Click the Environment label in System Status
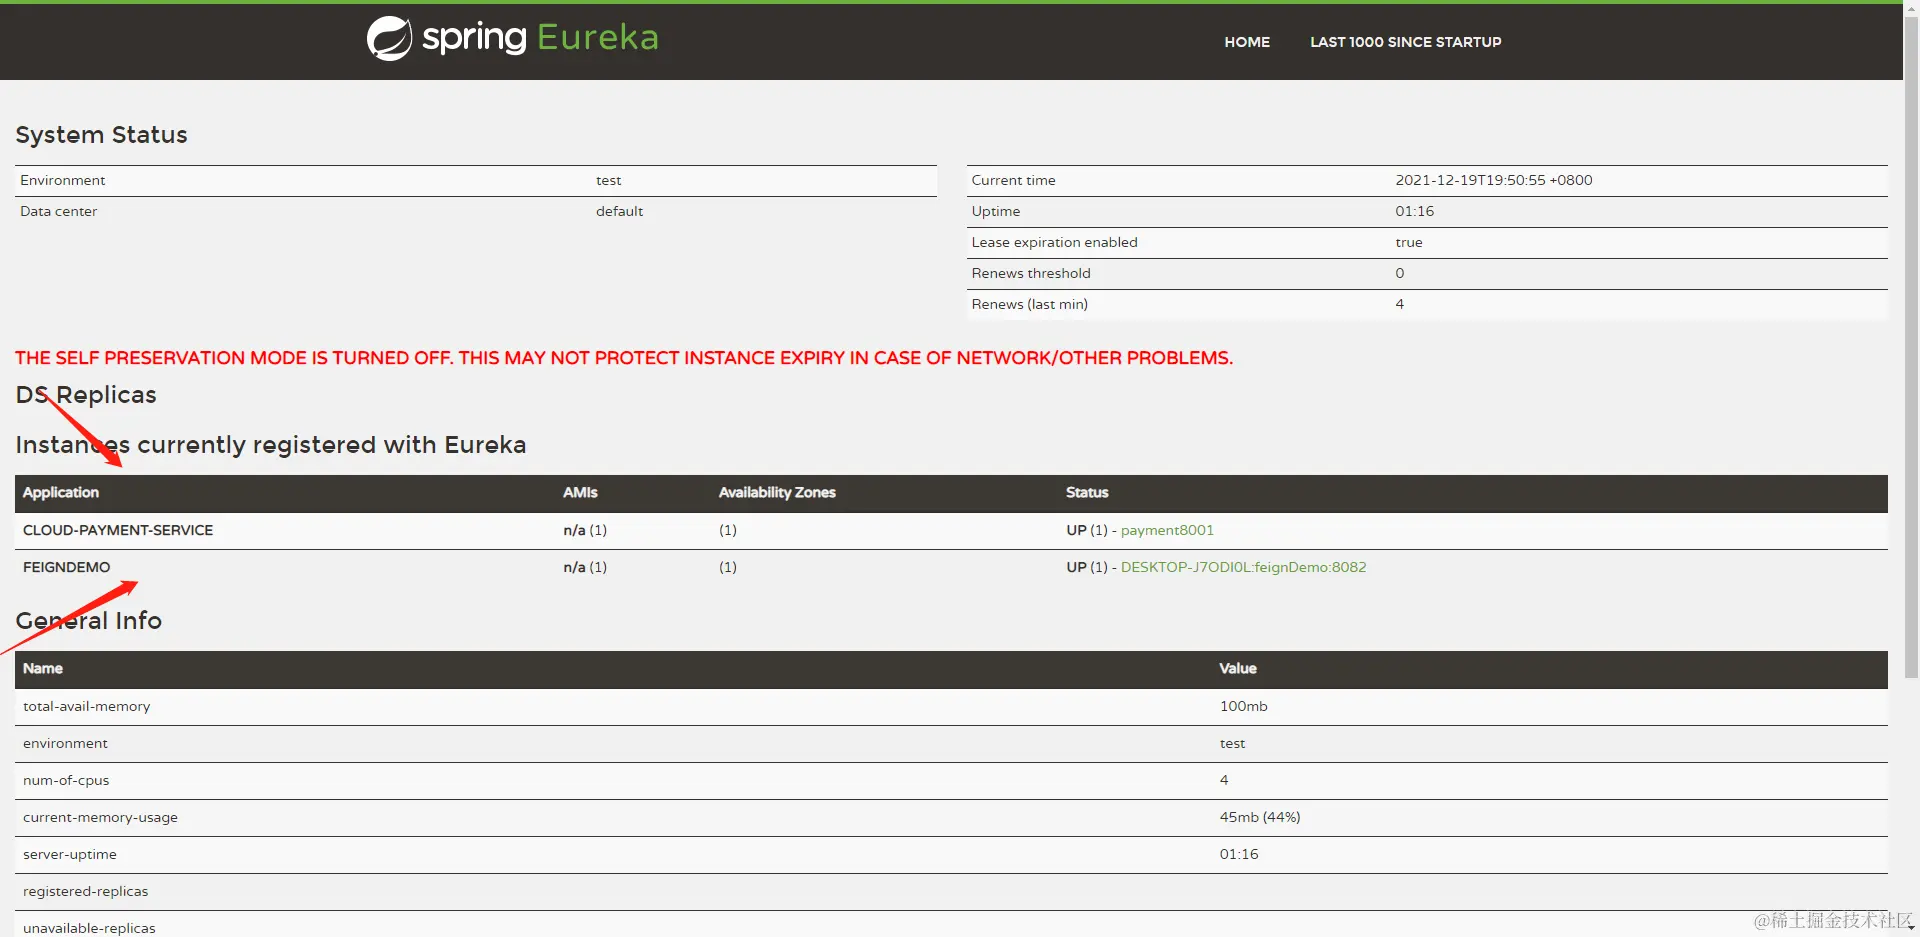Screen dimensions: 1920x937 [62, 180]
